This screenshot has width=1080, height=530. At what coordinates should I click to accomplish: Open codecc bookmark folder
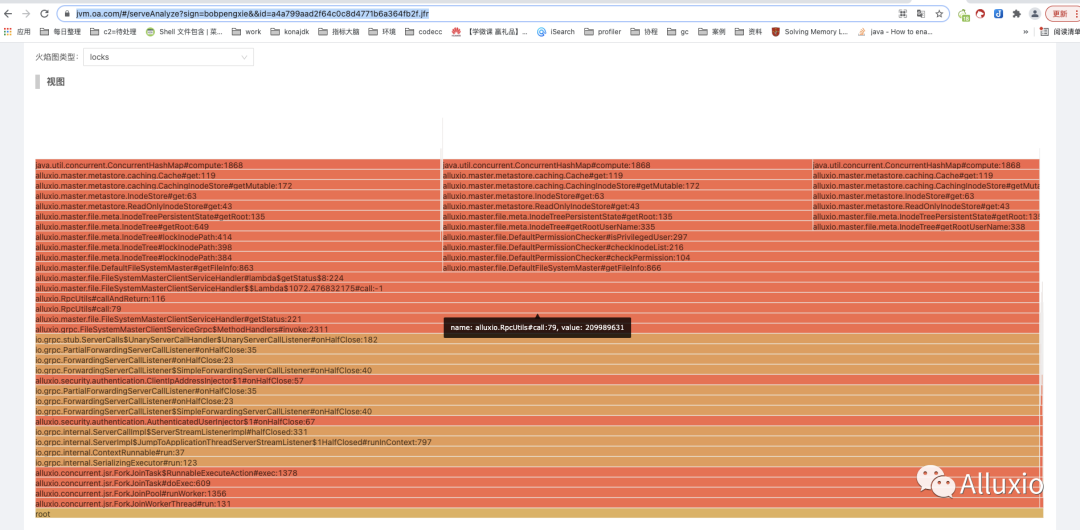[424, 32]
